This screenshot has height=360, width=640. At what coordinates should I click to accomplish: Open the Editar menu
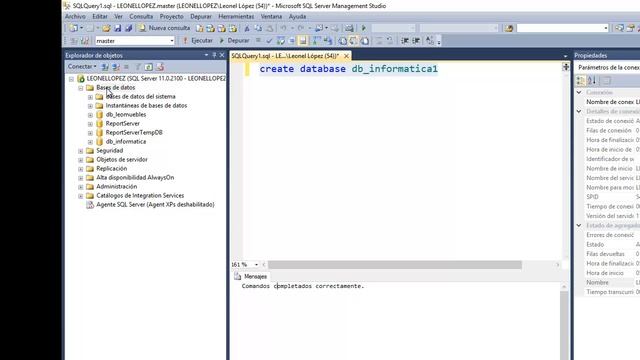(100, 16)
